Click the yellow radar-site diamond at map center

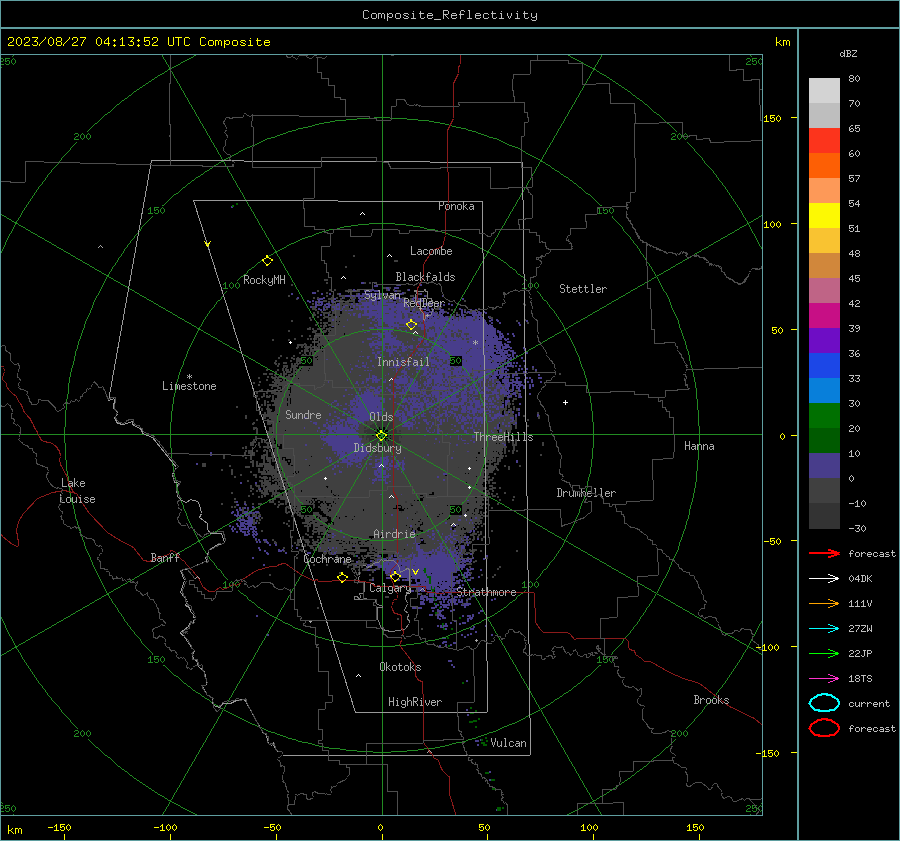[381, 435]
